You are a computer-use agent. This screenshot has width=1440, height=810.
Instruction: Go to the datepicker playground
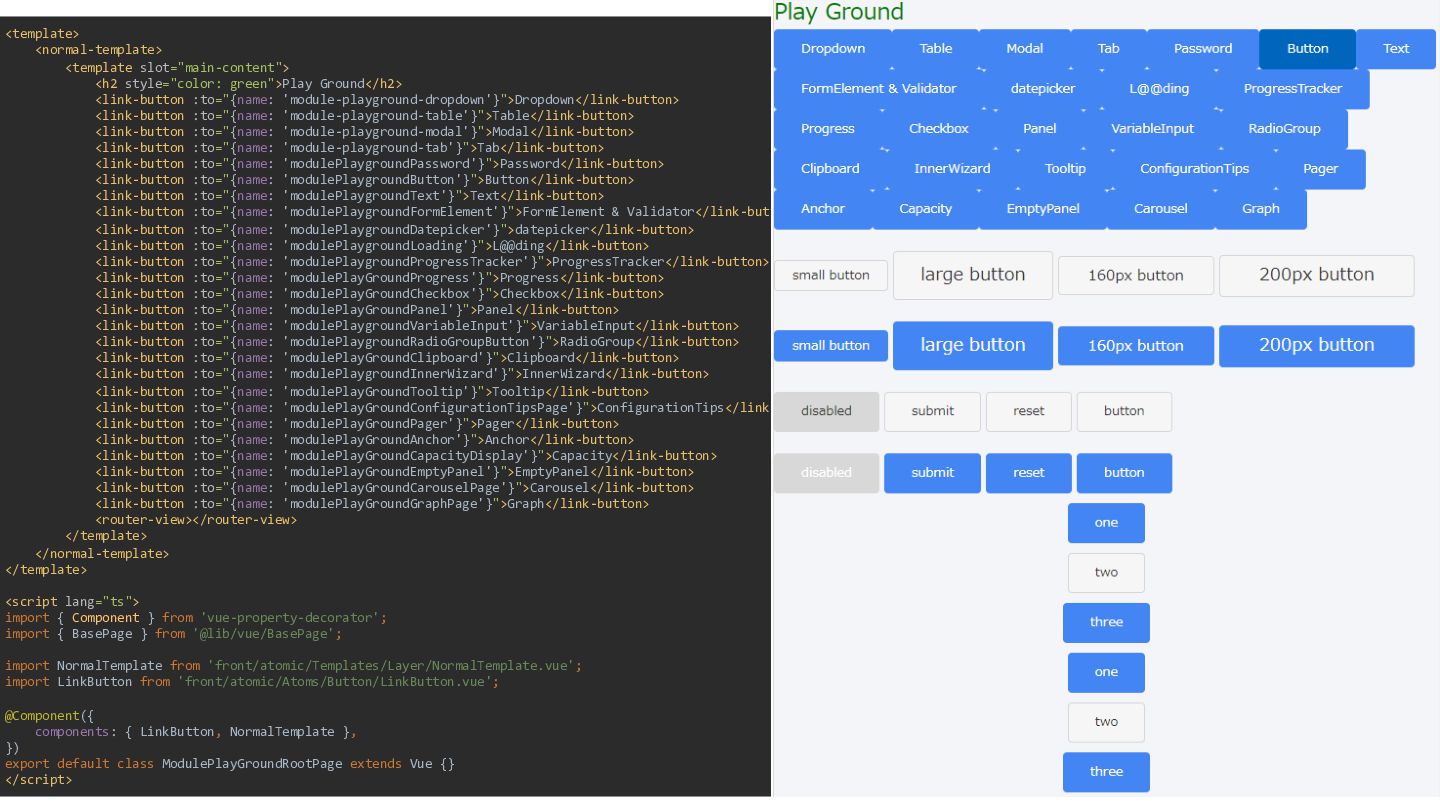pyautogui.click(x=1043, y=89)
